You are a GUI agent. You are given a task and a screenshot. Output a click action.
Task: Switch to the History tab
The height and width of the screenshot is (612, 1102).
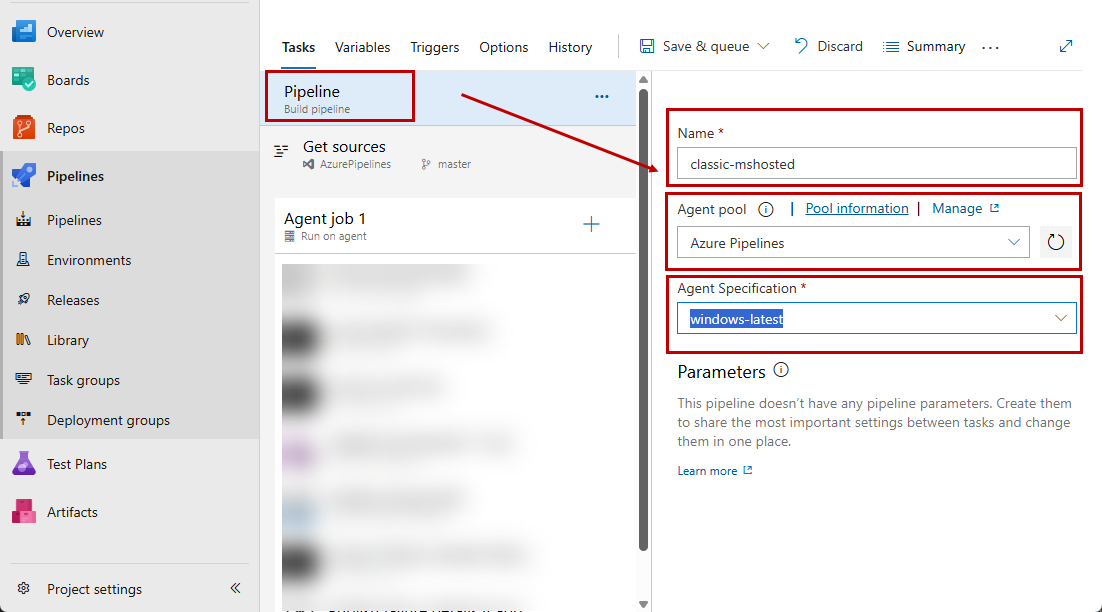570,47
